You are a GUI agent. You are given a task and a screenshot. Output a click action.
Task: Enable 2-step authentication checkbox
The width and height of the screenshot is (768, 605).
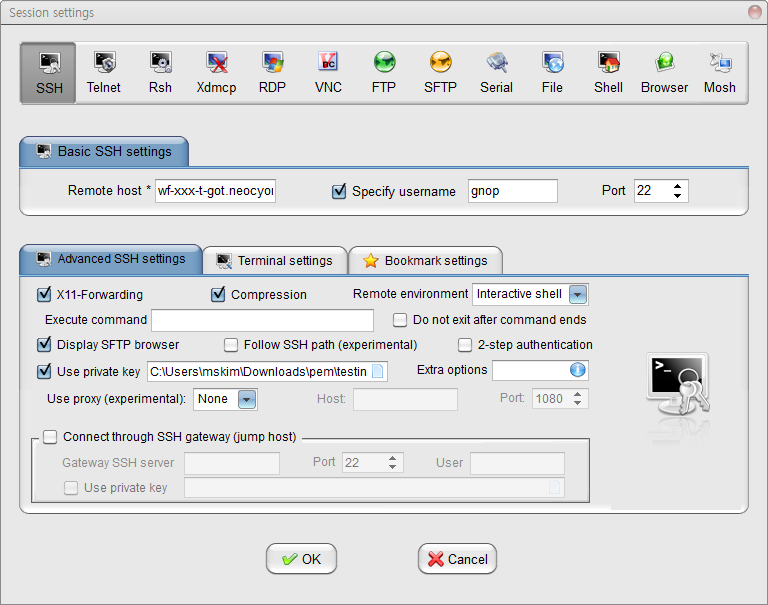click(465, 345)
